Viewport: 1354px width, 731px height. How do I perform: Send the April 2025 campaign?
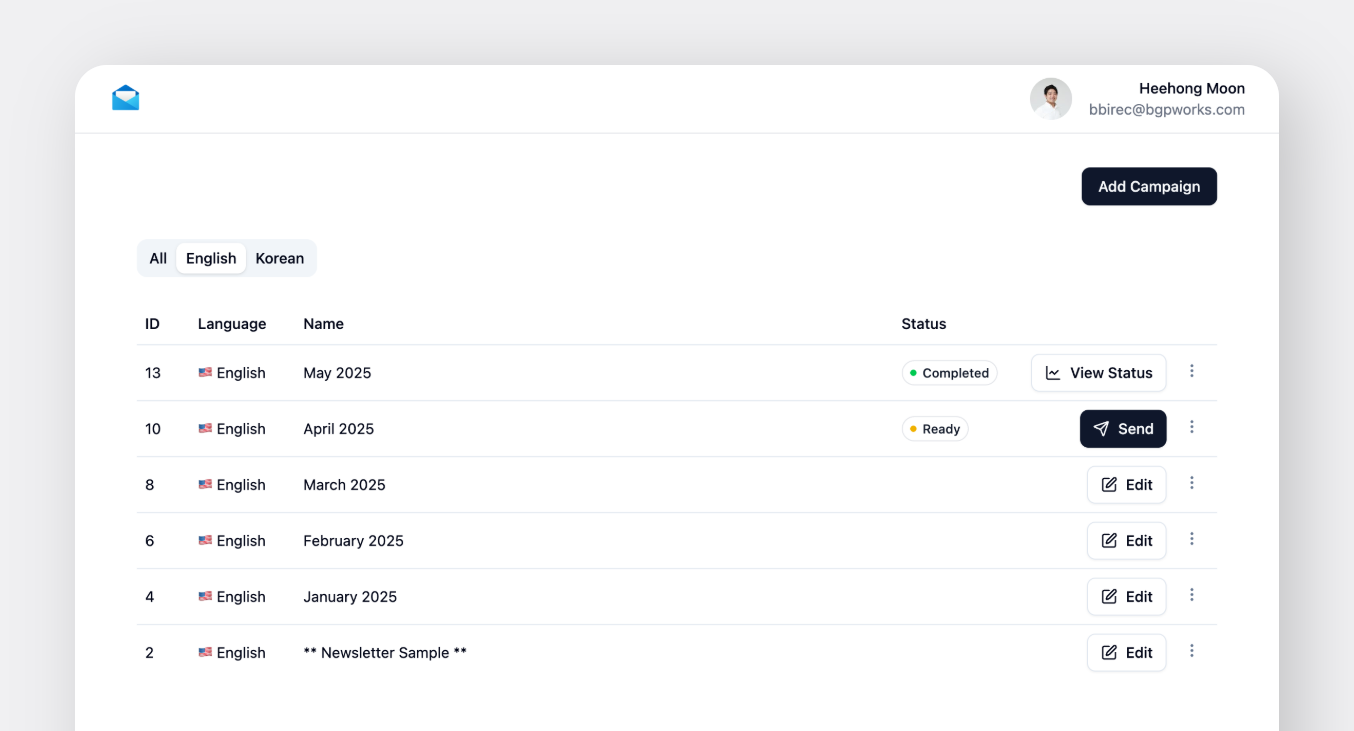coord(1123,429)
